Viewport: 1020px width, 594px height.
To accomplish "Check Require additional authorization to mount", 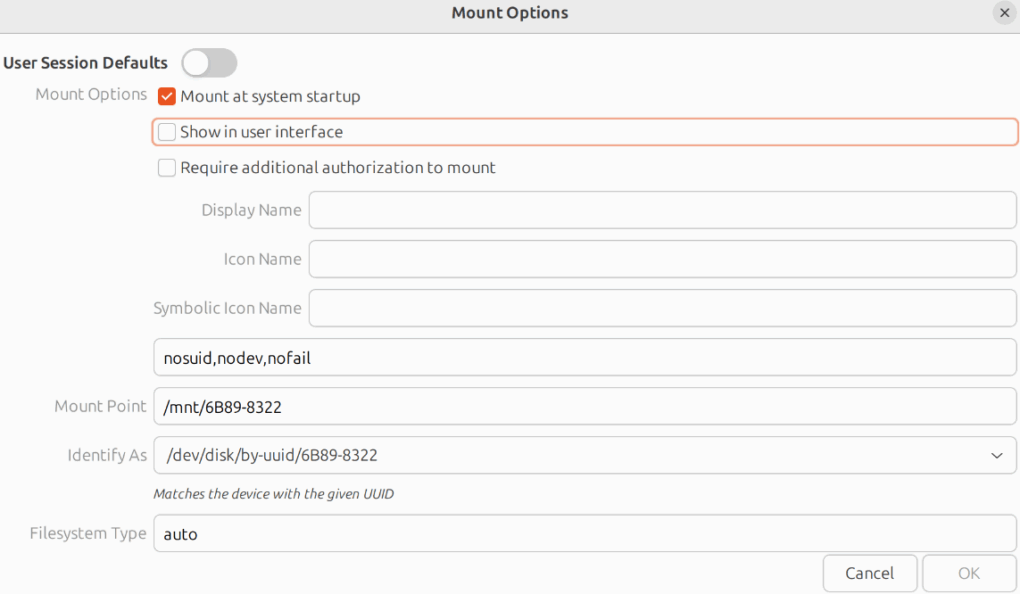I will (x=168, y=168).
